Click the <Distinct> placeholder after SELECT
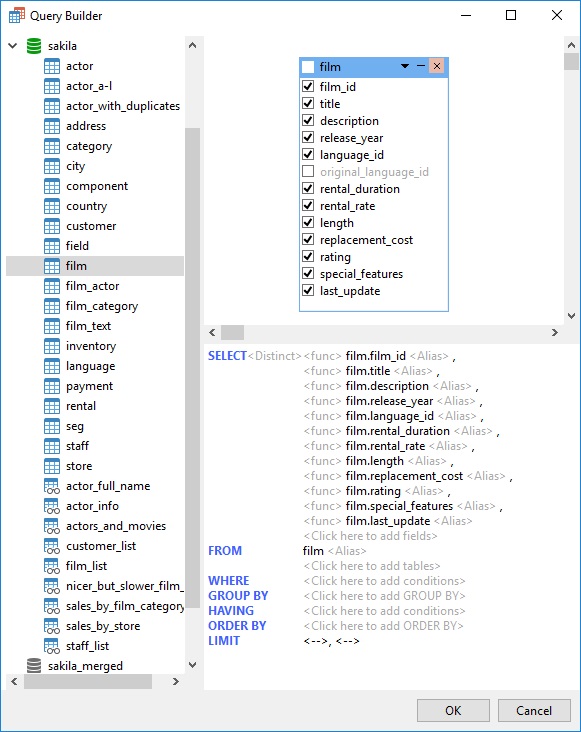 click(274, 356)
